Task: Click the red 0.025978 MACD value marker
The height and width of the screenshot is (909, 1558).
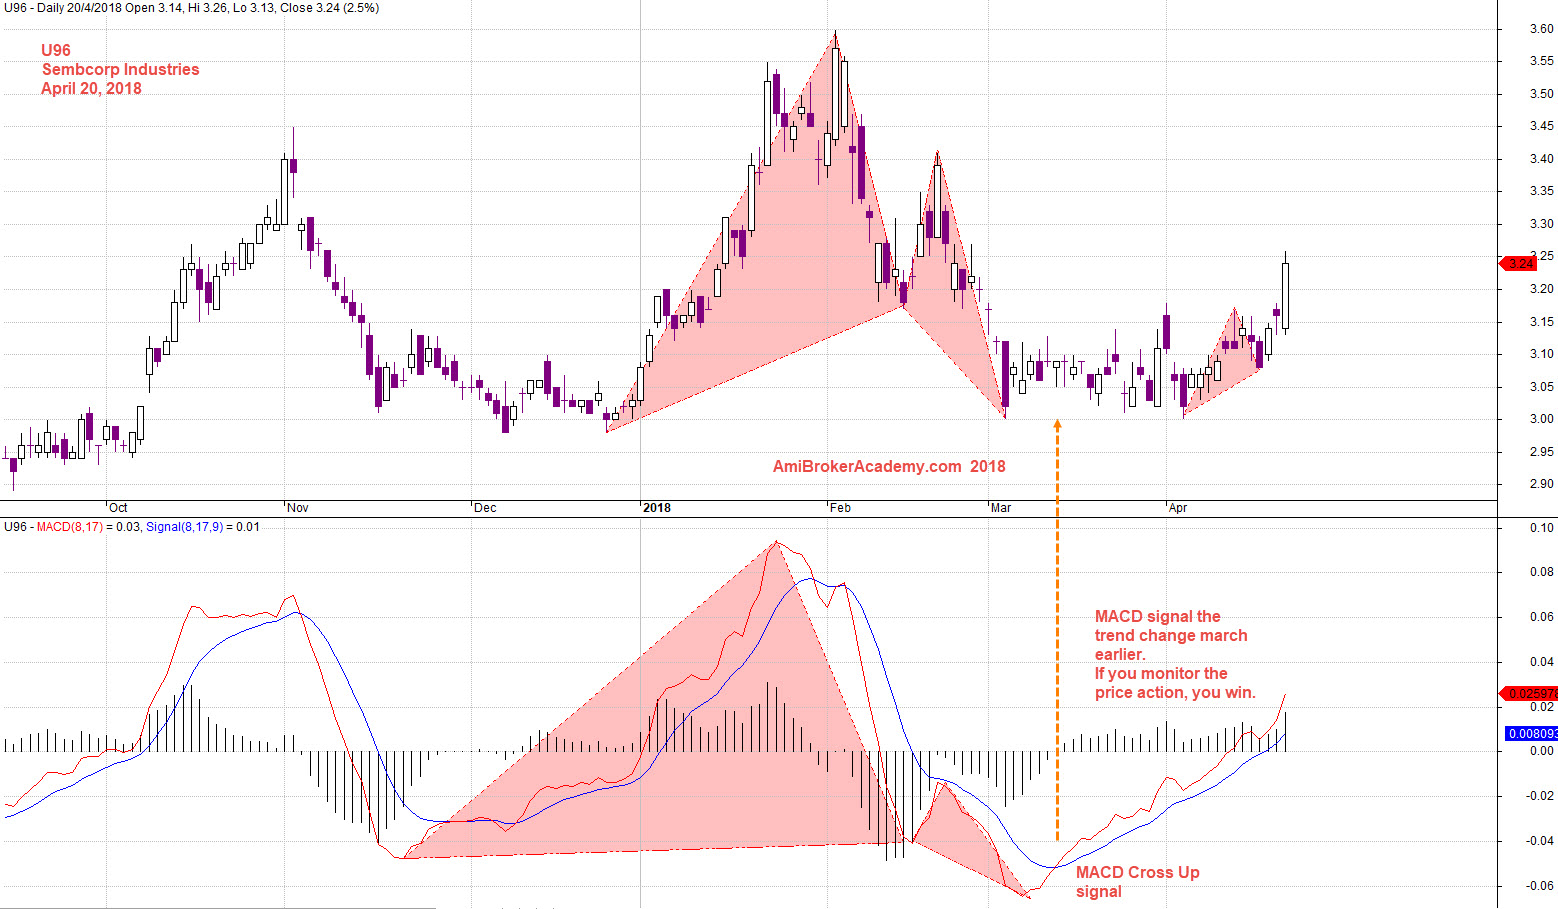Action: click(x=1527, y=694)
